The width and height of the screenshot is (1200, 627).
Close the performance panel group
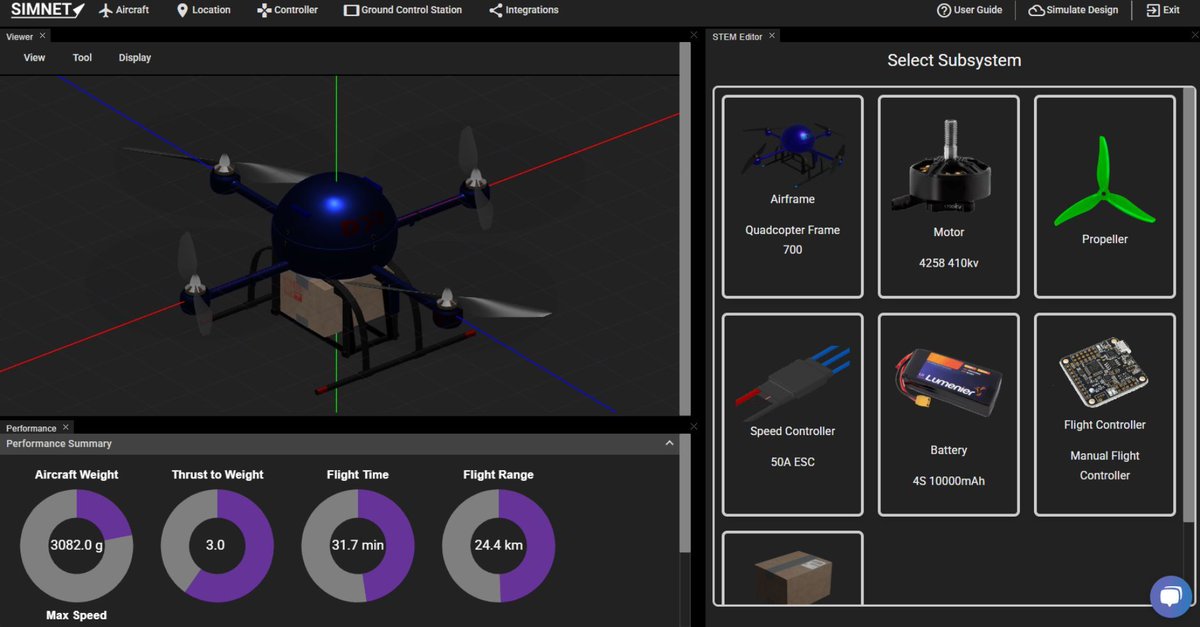tap(694, 426)
